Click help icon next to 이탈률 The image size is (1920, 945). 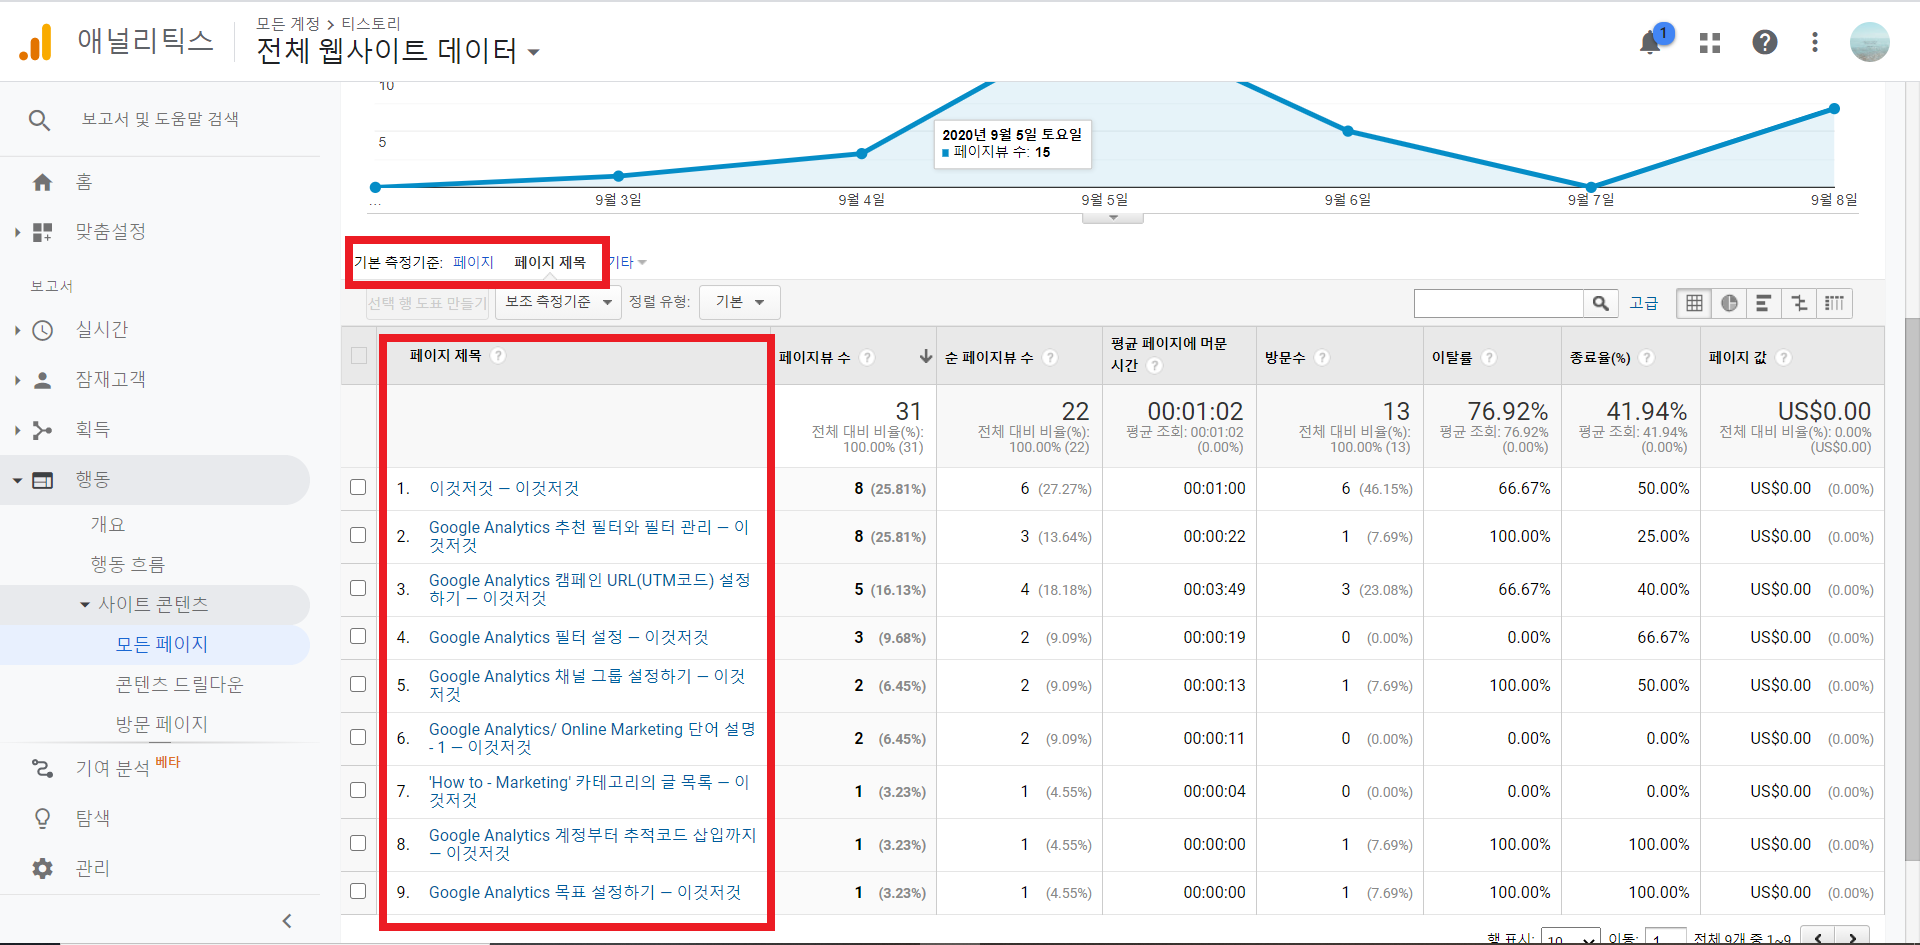click(x=1489, y=357)
